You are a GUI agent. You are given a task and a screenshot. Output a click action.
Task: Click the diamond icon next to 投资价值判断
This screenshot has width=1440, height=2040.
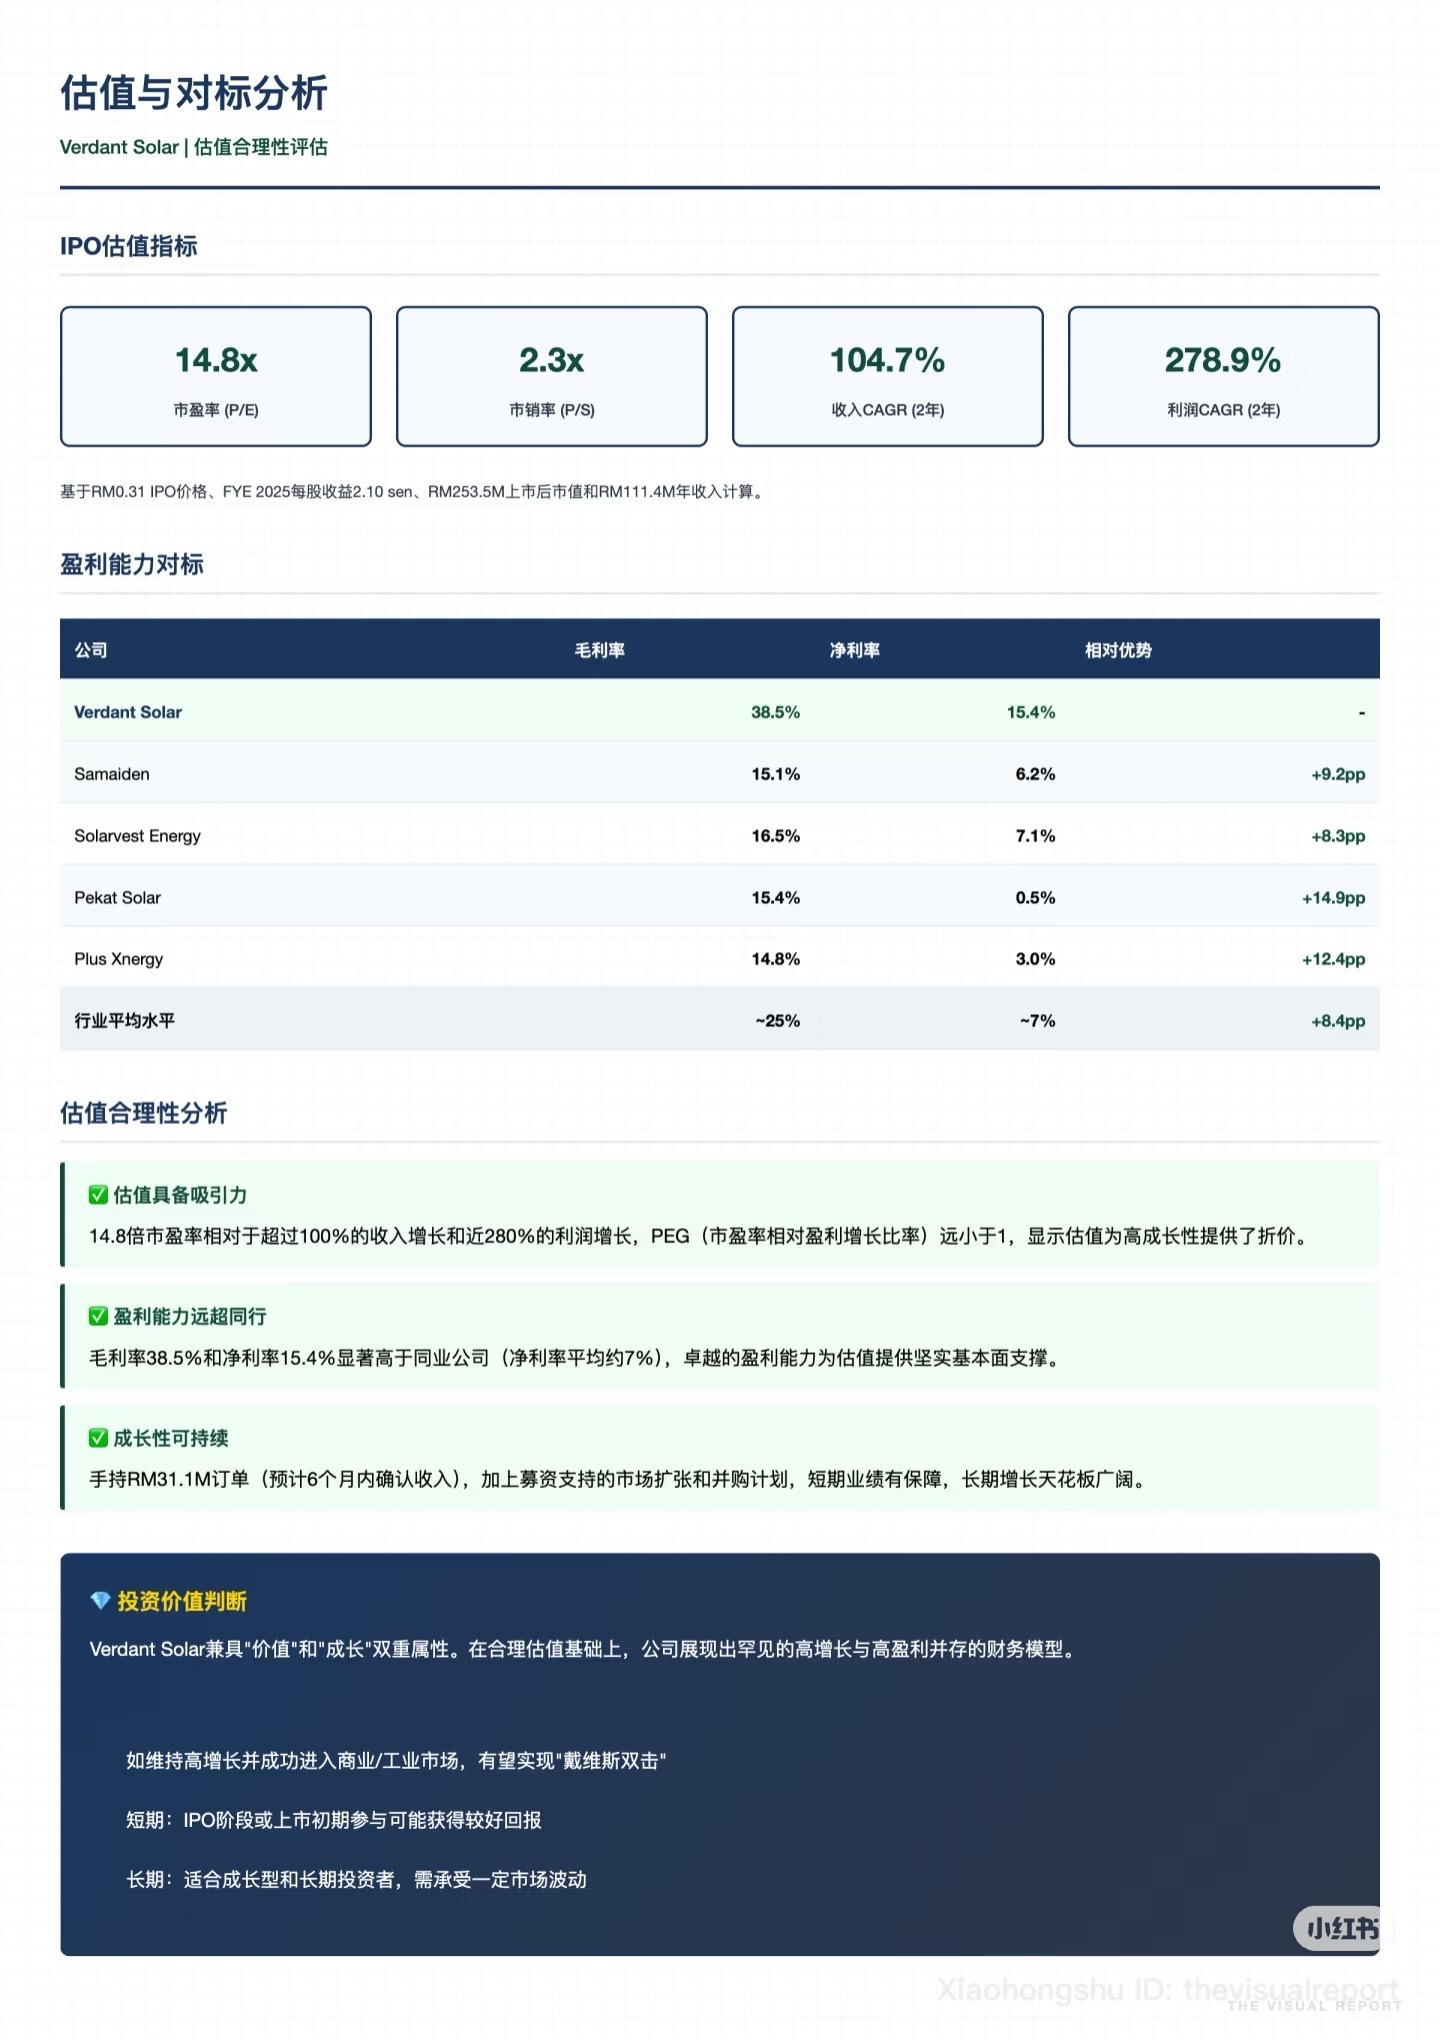point(100,1600)
